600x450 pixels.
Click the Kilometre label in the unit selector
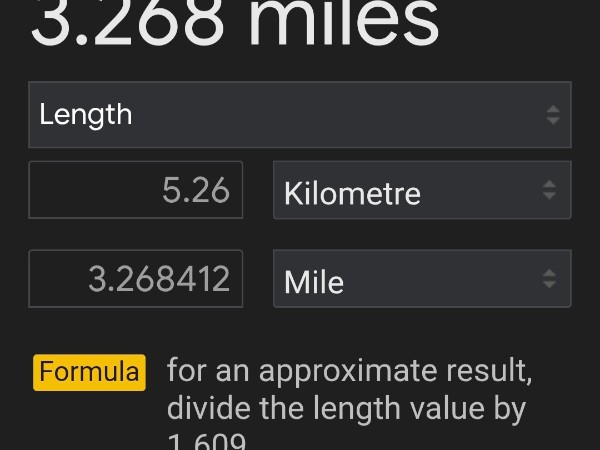point(352,192)
